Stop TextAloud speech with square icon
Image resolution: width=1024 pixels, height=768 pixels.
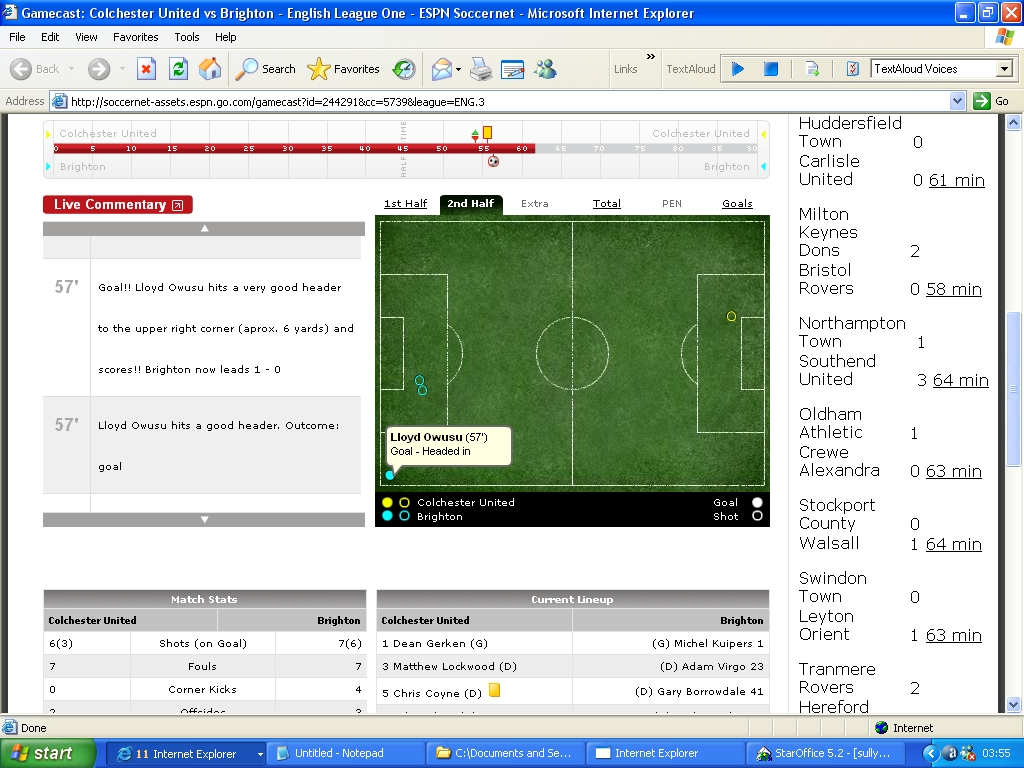[x=771, y=69]
